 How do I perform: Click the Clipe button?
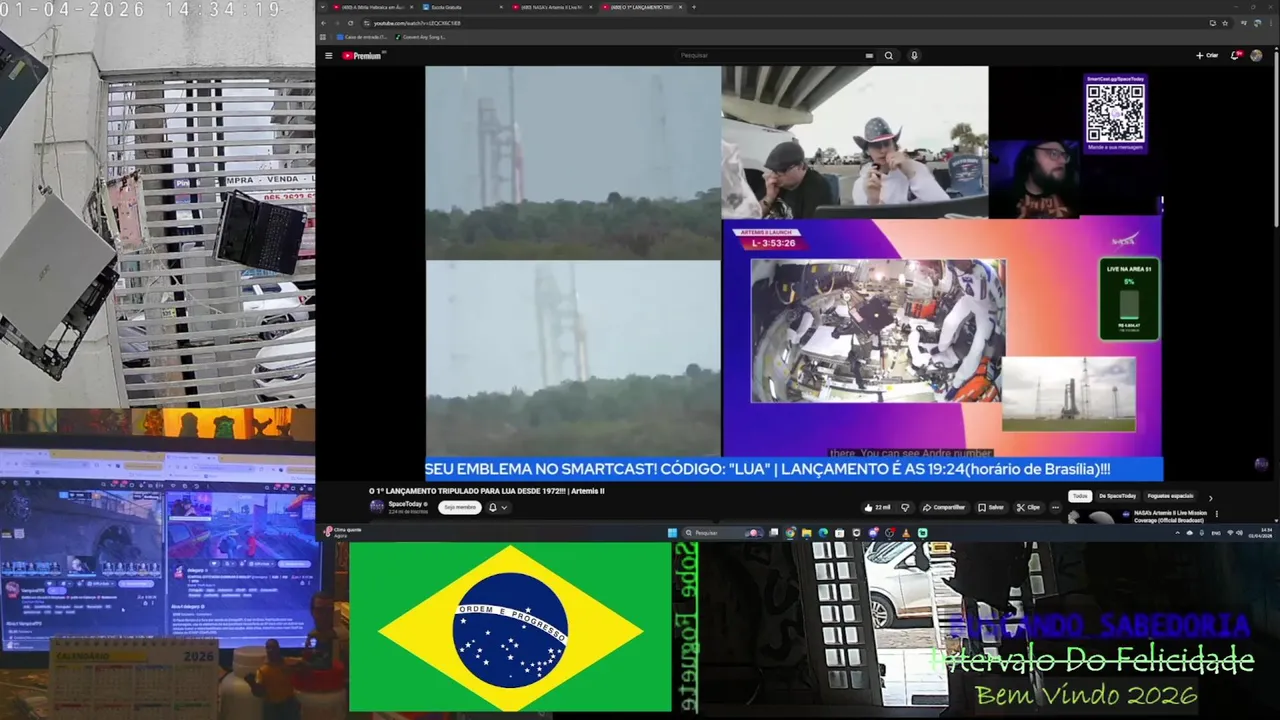click(1029, 507)
